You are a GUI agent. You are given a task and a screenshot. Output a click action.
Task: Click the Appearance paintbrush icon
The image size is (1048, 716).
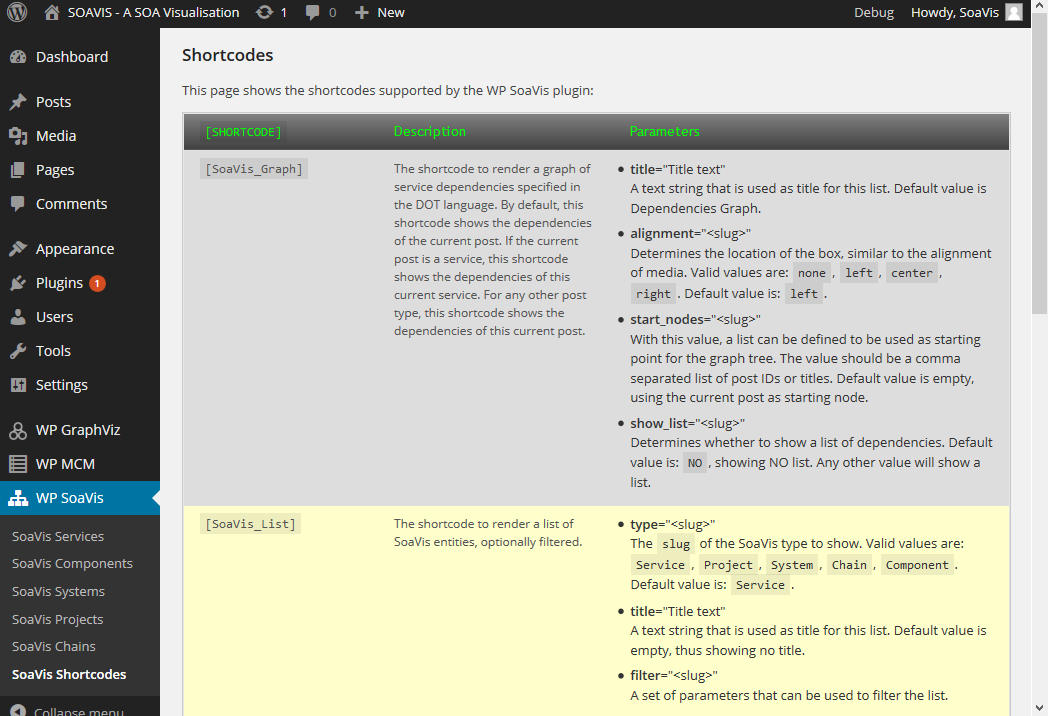(x=18, y=249)
